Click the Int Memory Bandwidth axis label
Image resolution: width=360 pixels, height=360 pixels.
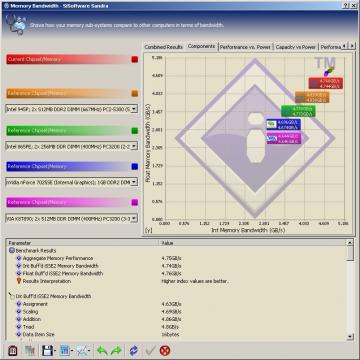click(248, 230)
